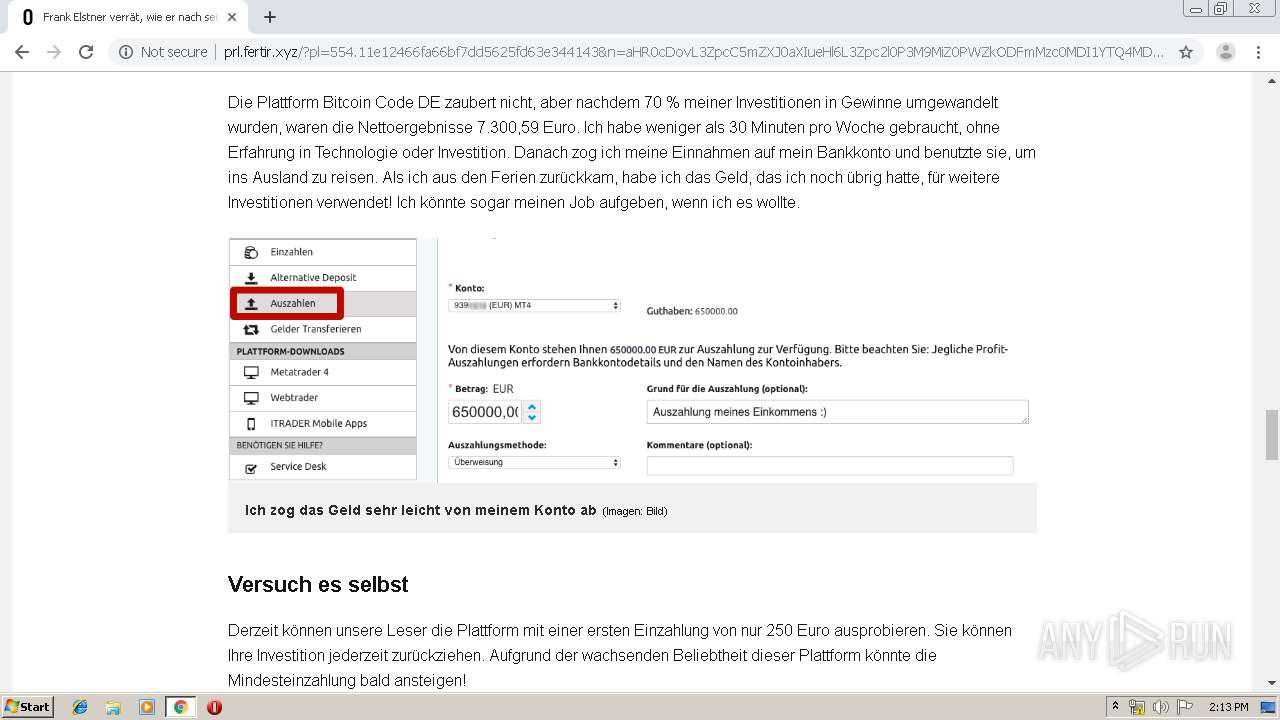
Task: Bookmark this page with star icon
Action: click(1186, 52)
